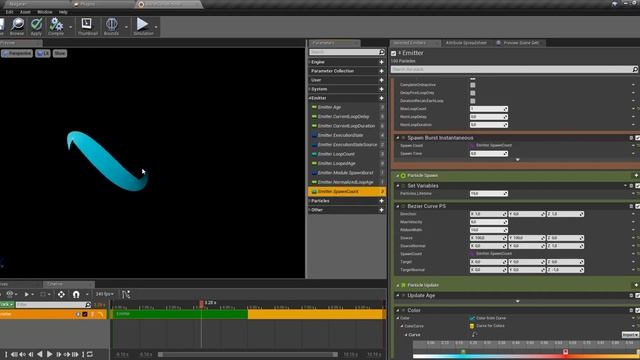Toggle the DelayFirstLoopOnly checkbox
The height and width of the screenshot is (360, 640).
pyautogui.click(x=473, y=93)
